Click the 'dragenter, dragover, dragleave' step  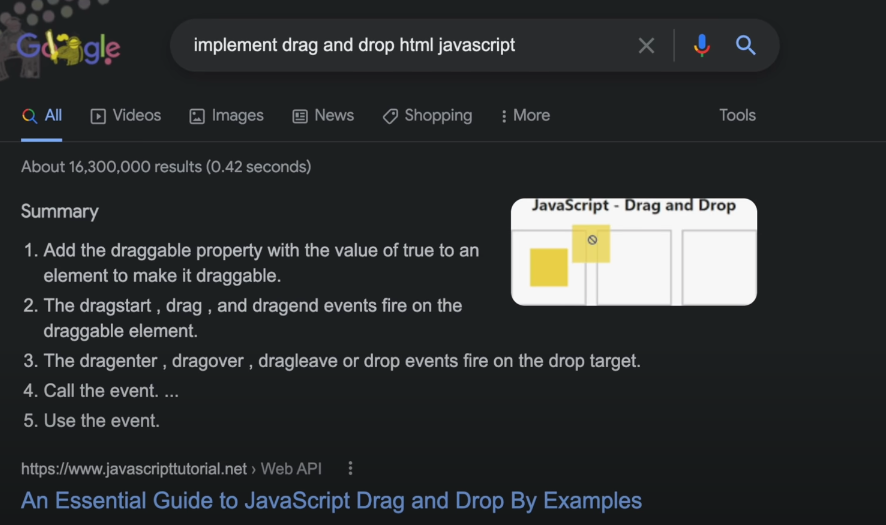(x=342, y=361)
